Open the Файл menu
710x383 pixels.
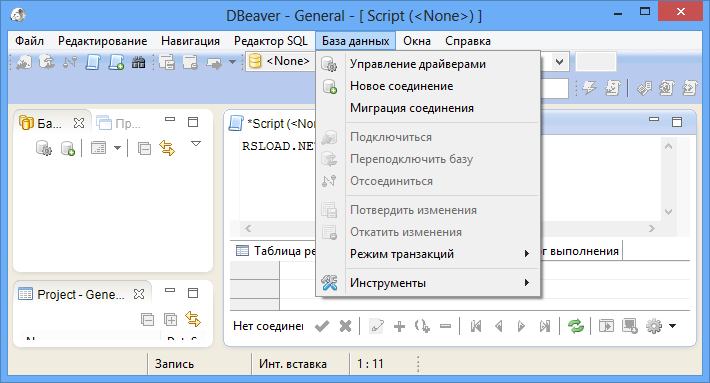(x=29, y=41)
